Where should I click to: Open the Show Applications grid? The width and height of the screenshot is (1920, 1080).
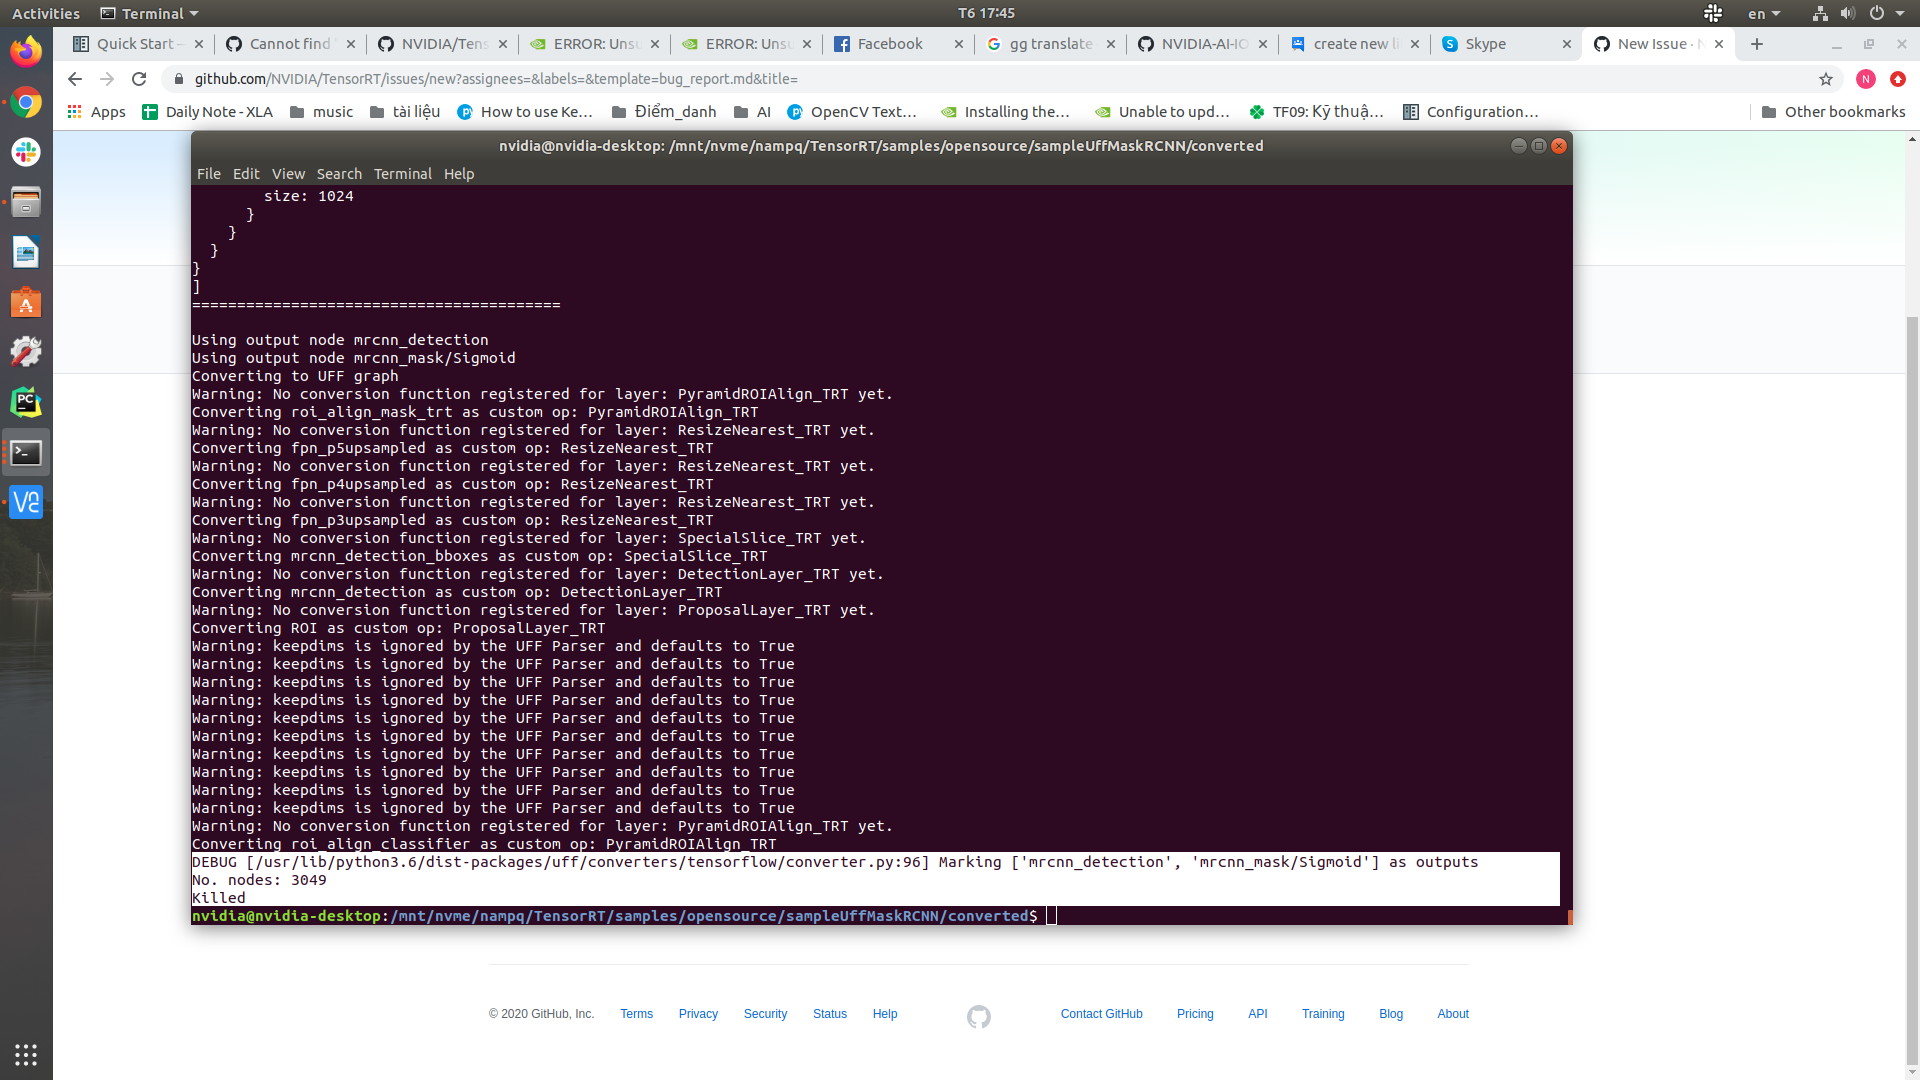tap(25, 1055)
